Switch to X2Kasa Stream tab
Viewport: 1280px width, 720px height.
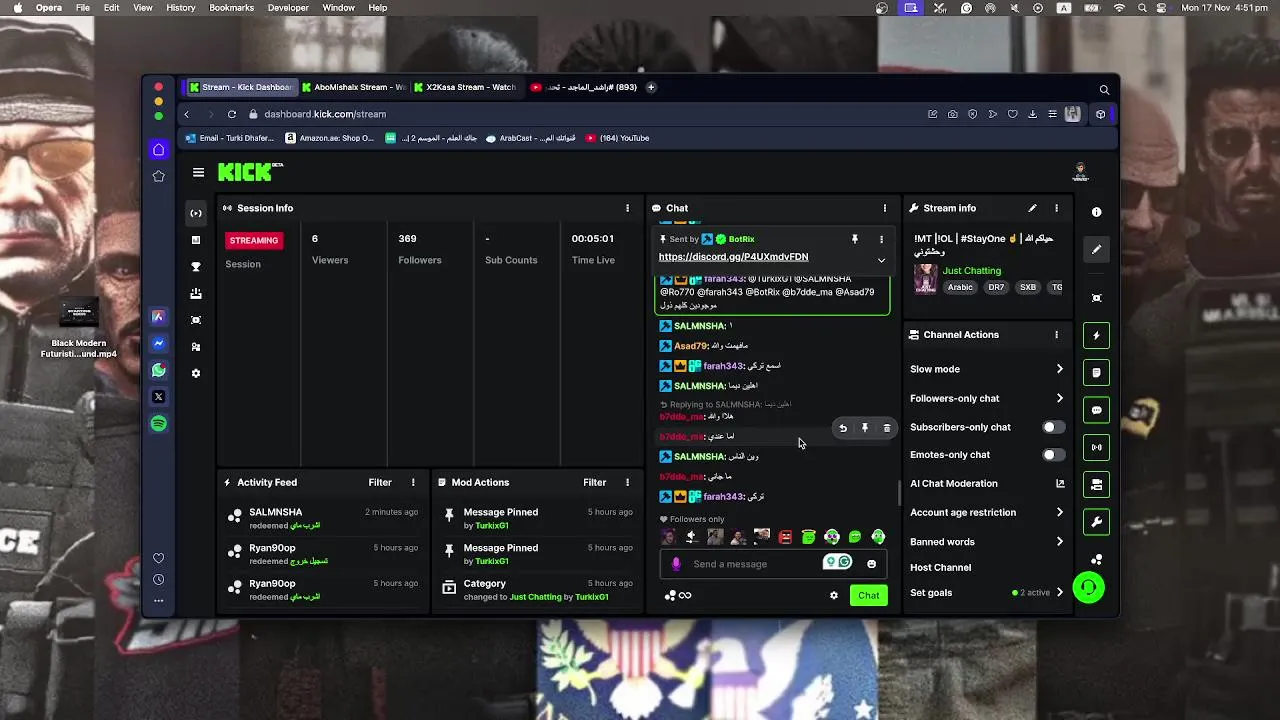coord(465,87)
